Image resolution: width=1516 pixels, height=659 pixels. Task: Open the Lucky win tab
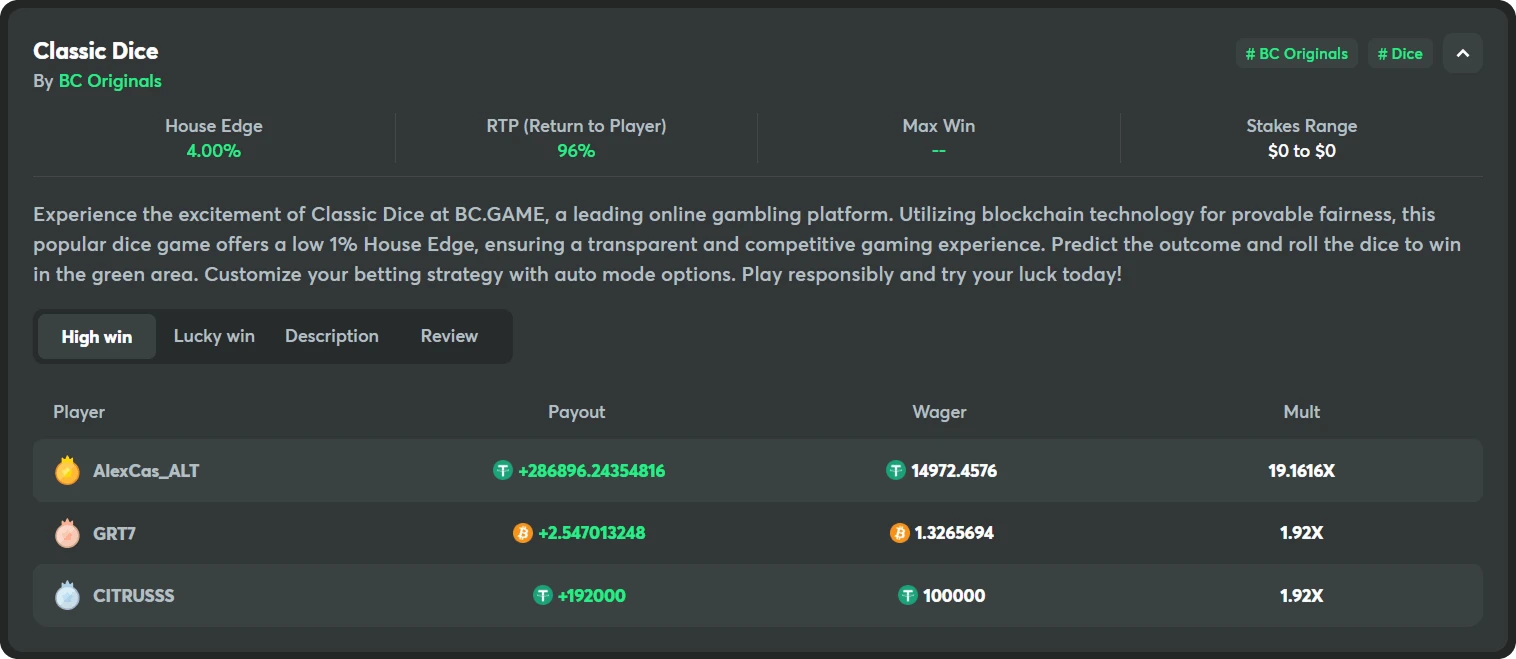214,336
